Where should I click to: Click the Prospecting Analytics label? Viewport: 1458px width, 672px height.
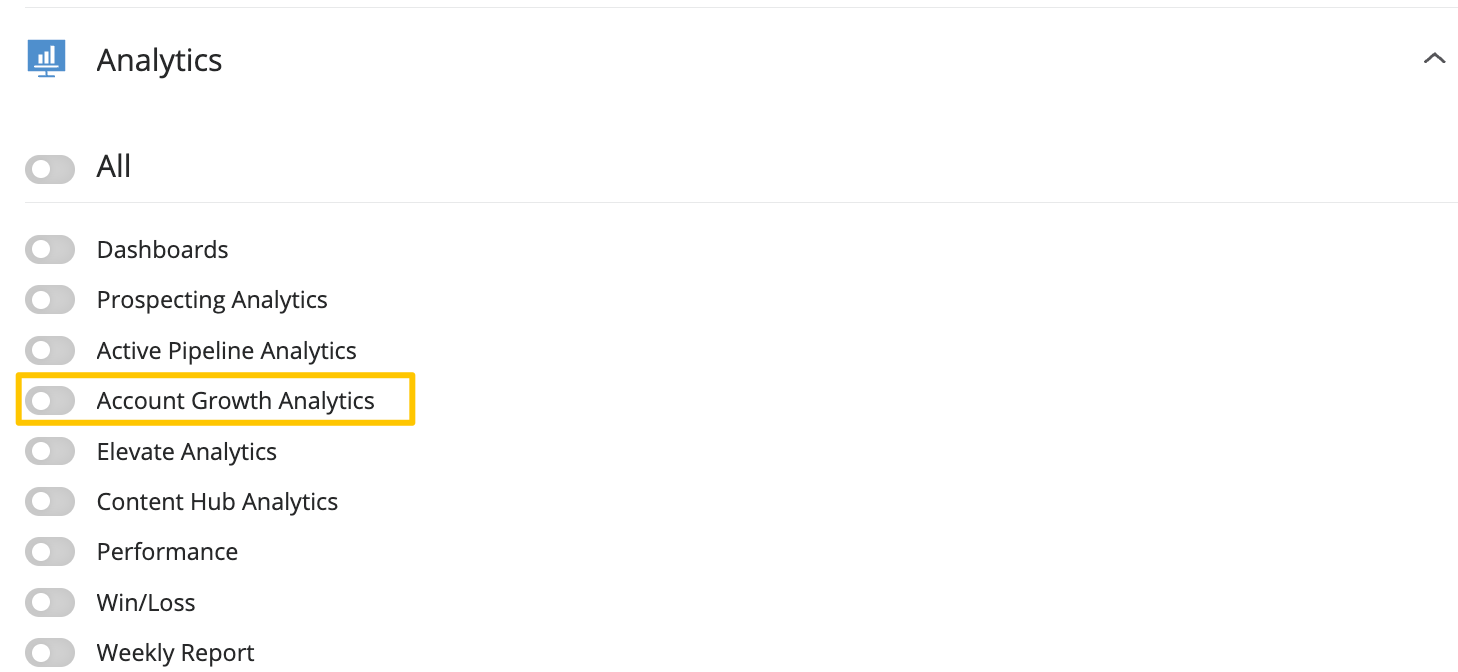coord(212,300)
